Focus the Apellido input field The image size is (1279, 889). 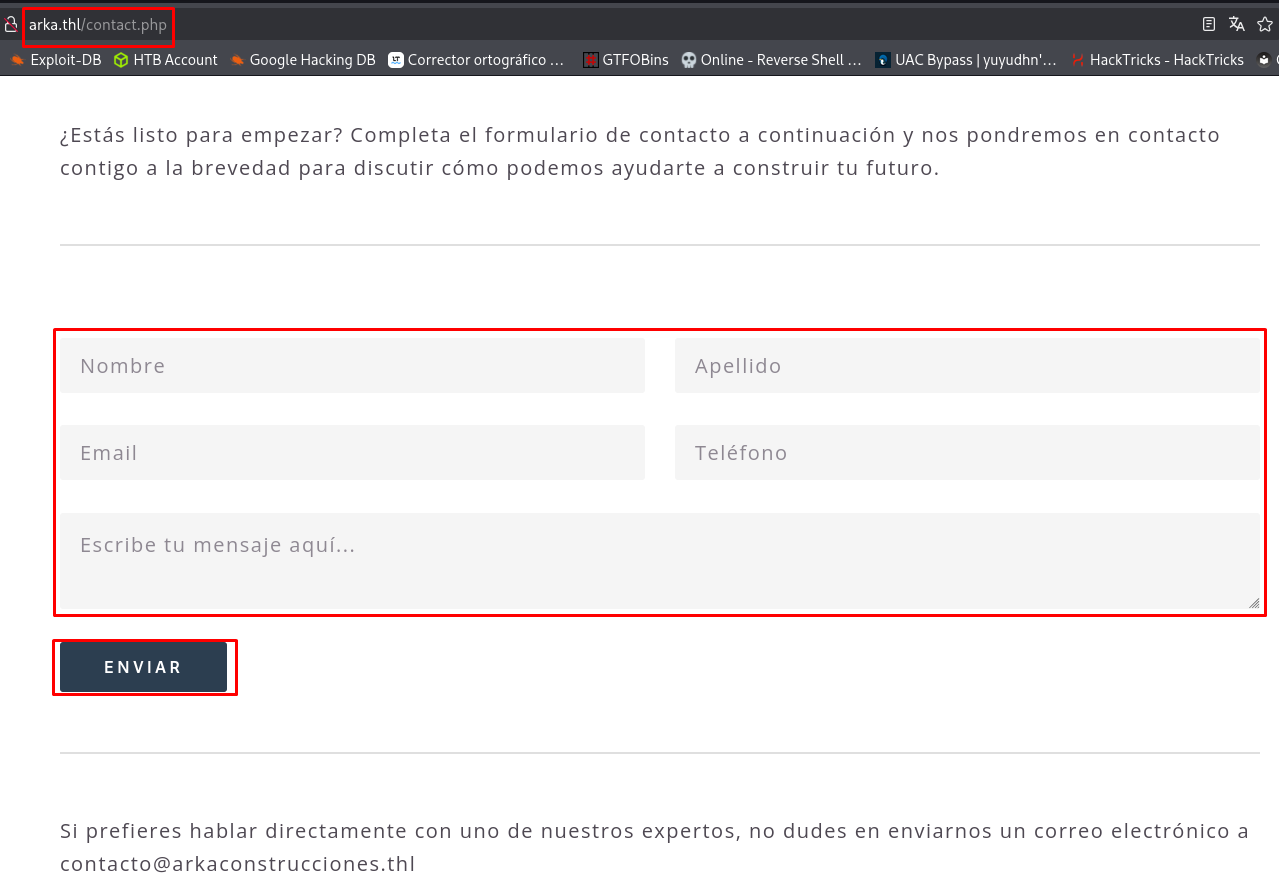(966, 366)
